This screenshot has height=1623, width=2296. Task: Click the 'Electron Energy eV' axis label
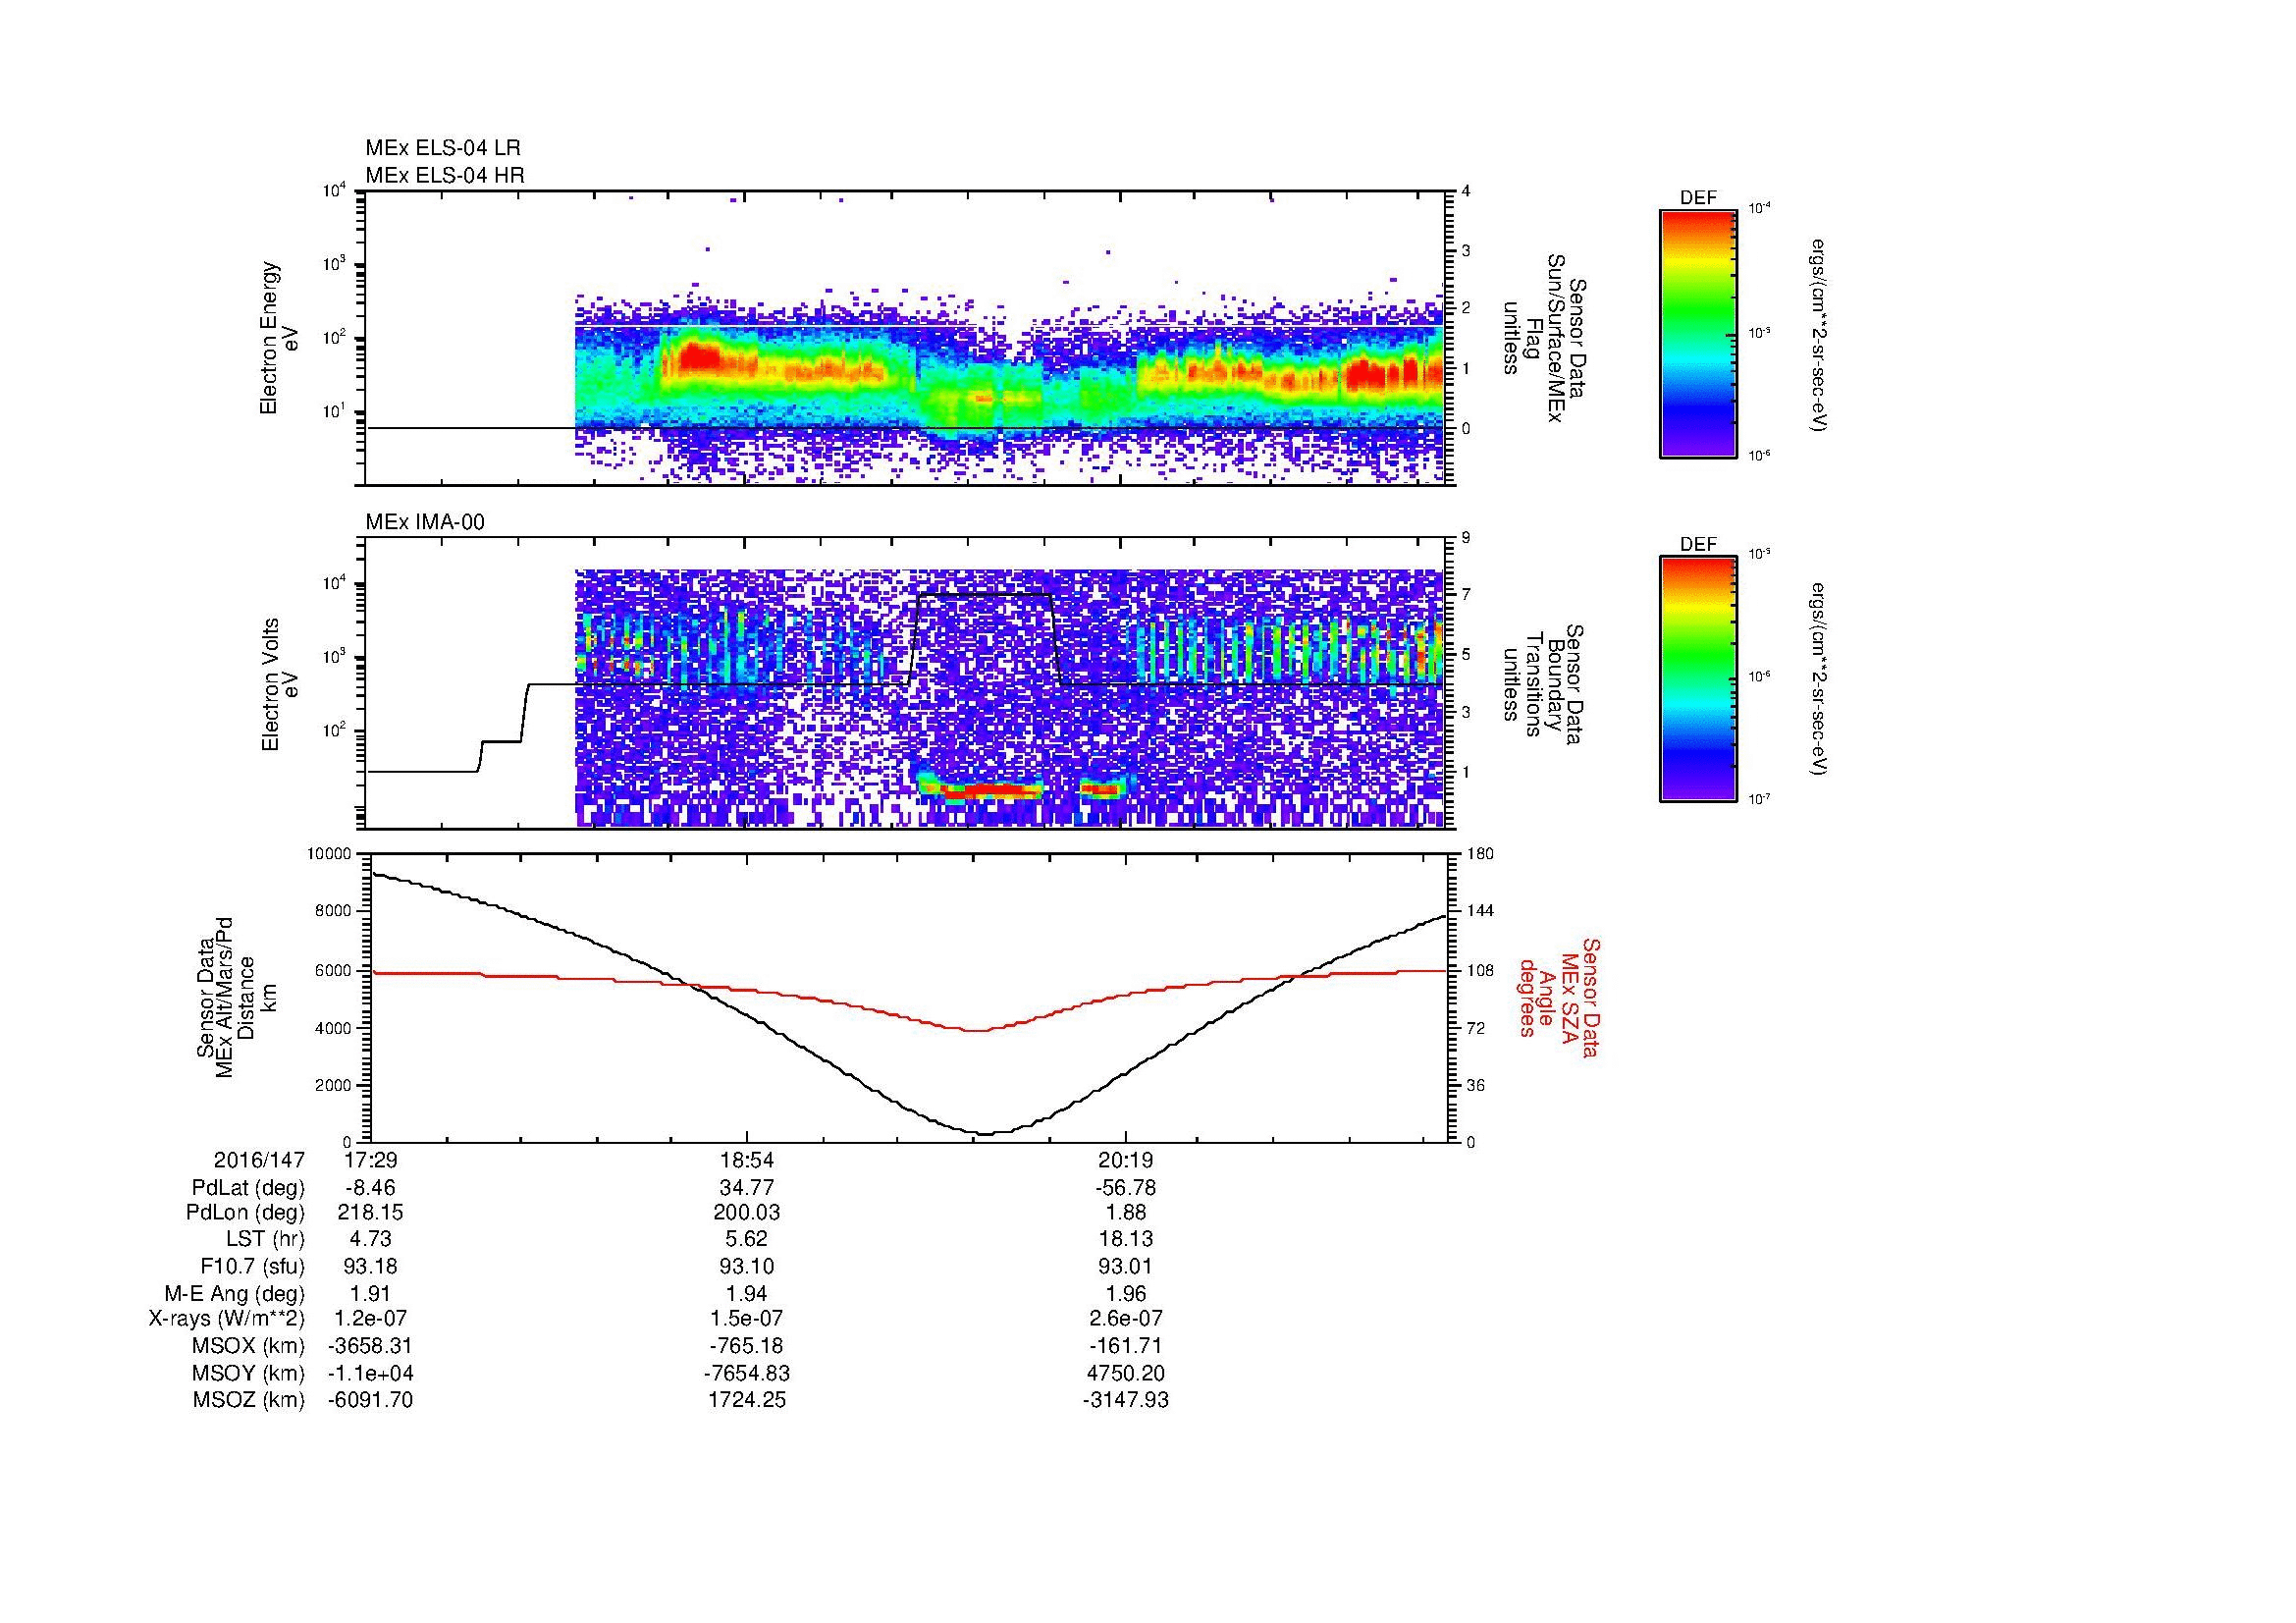tap(279, 338)
